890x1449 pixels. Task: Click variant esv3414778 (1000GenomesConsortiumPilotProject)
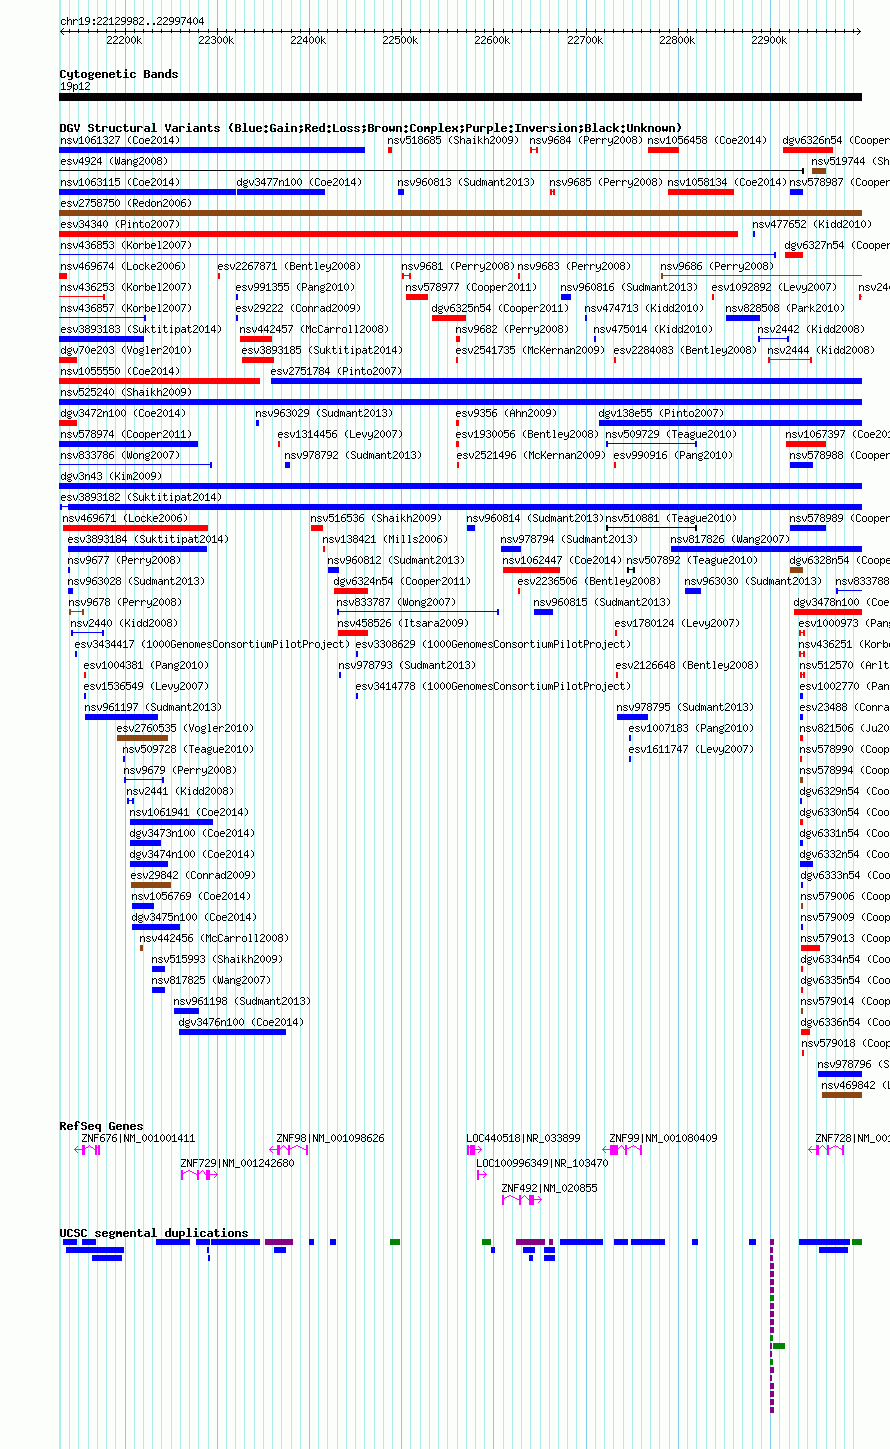click(493, 686)
